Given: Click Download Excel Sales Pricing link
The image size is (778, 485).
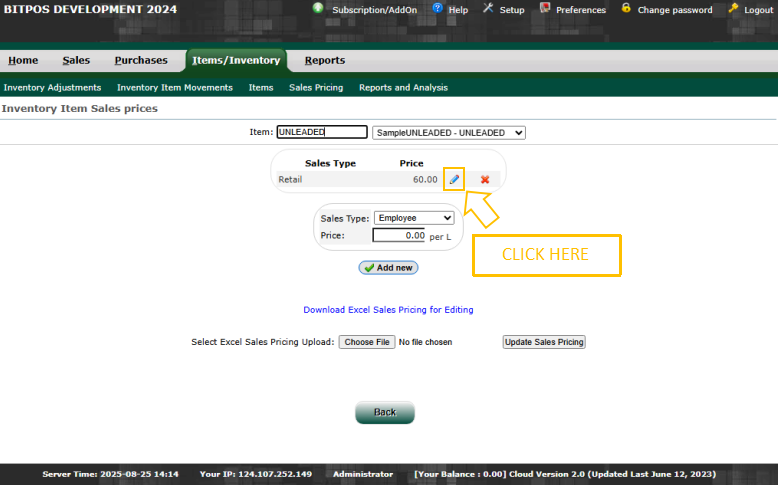Looking at the screenshot, I should (388, 310).
